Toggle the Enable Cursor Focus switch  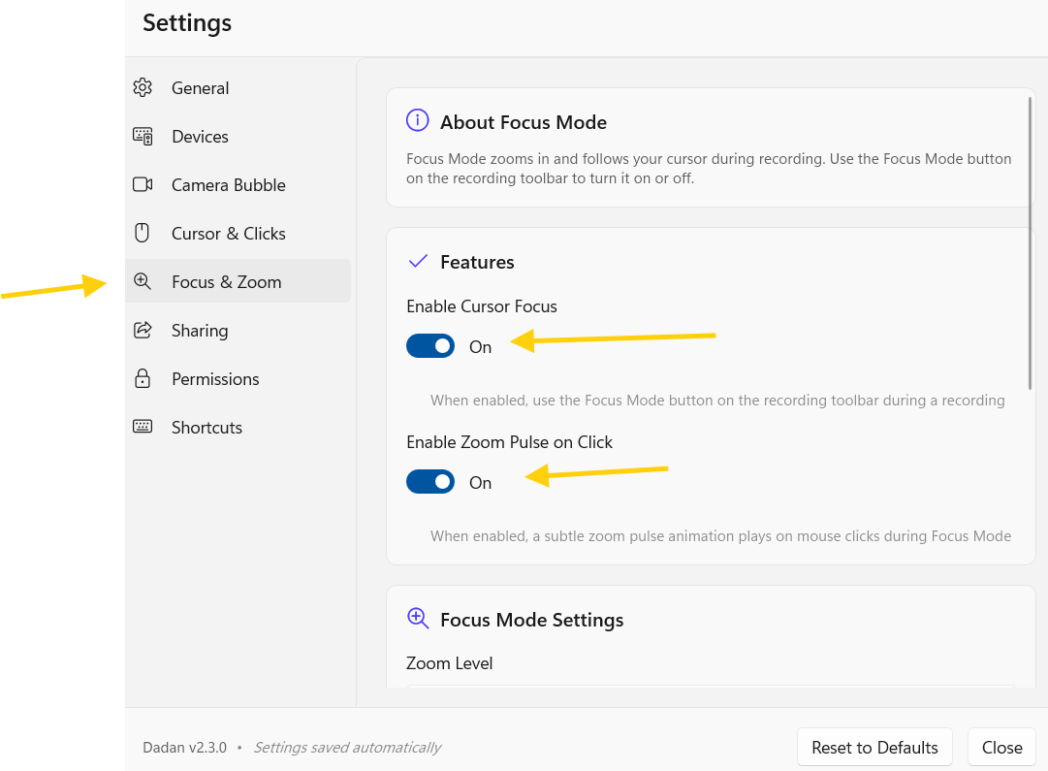pyautogui.click(x=430, y=346)
